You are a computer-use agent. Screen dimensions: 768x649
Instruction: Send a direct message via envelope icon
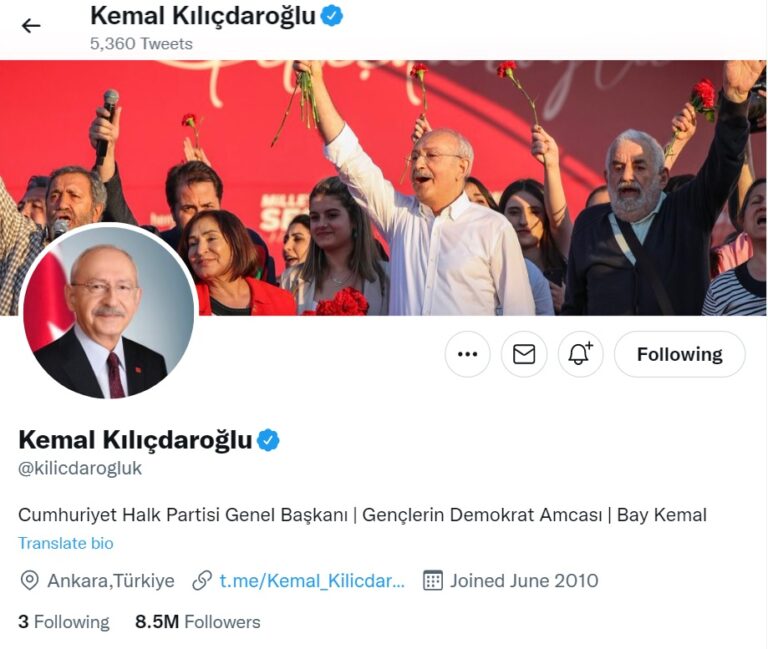pos(524,354)
